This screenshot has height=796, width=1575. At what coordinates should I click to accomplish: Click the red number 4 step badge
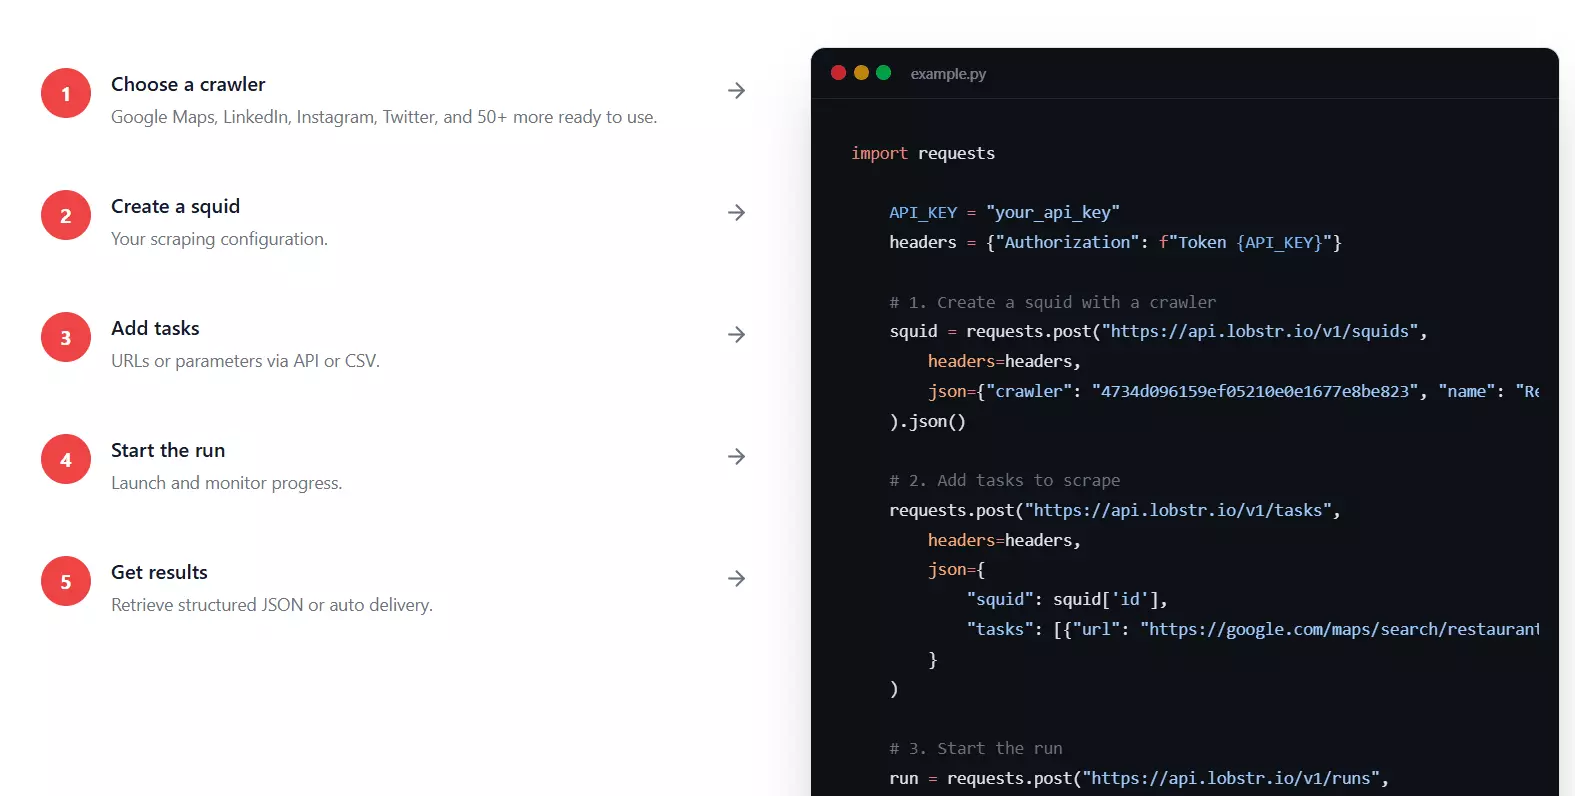(x=66, y=459)
